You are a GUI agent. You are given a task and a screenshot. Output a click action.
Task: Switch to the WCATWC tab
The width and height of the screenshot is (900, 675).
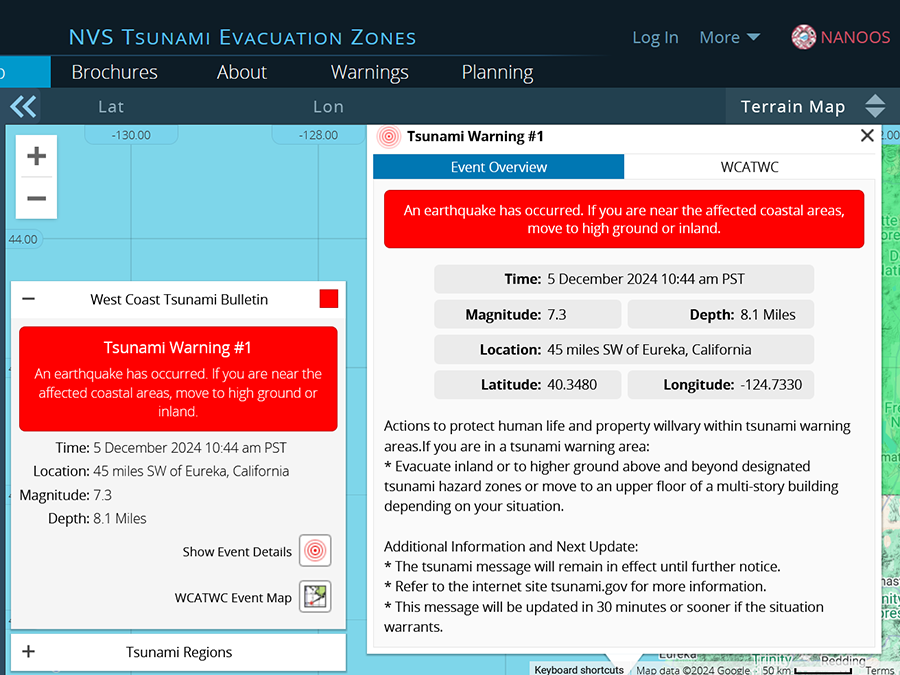(x=749, y=167)
